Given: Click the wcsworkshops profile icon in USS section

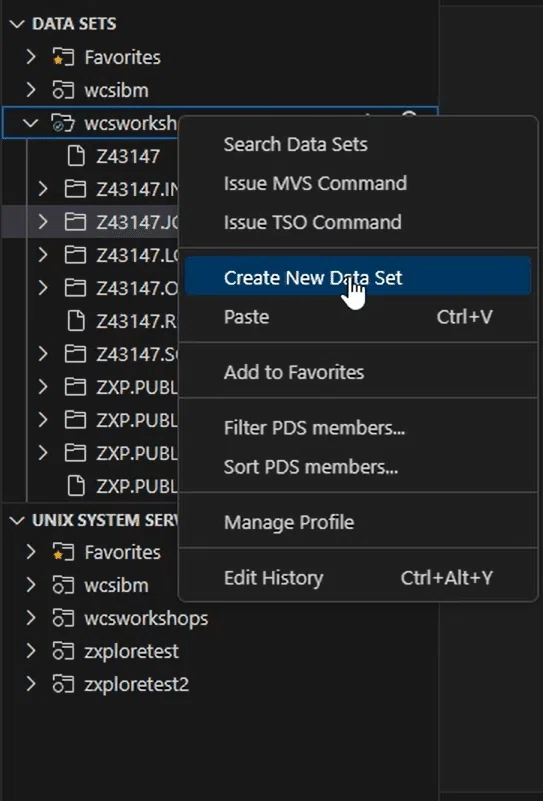Looking at the screenshot, I should 63,618.
